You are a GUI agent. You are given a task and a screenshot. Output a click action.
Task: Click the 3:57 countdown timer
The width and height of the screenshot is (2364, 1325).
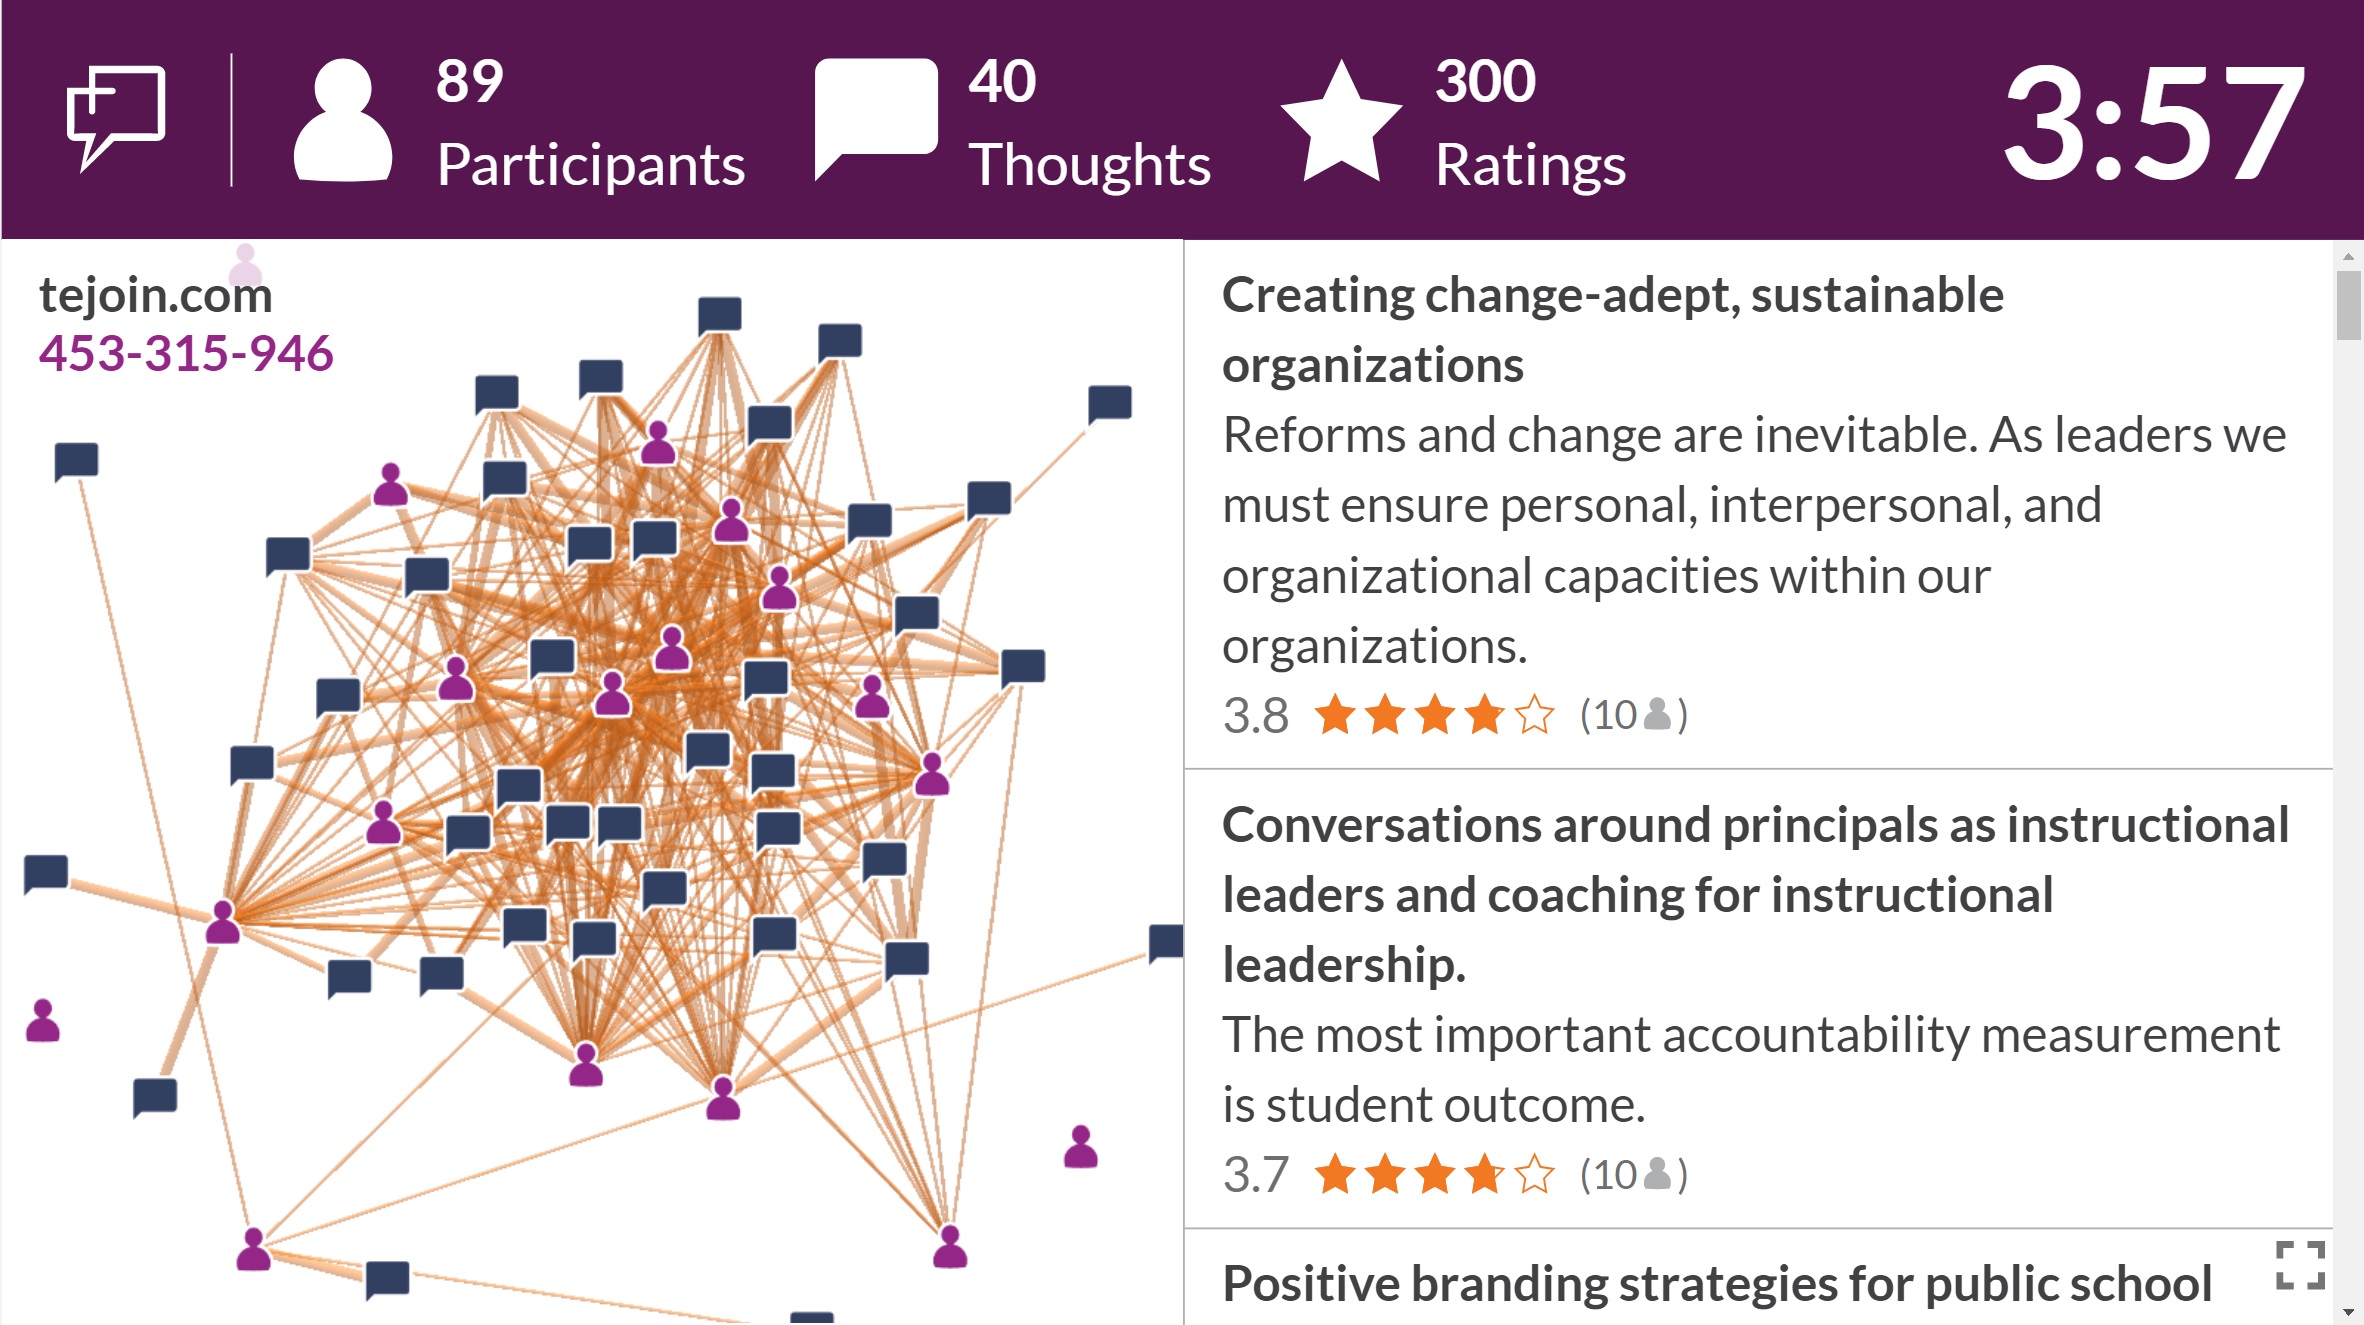[2153, 122]
